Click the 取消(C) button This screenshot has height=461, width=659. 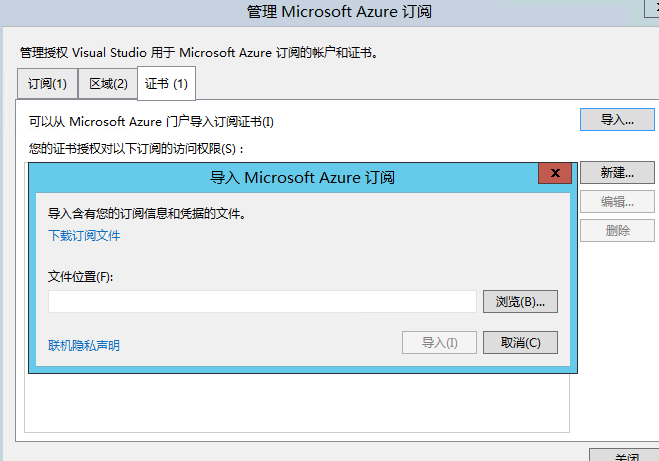pyautogui.click(x=520, y=342)
